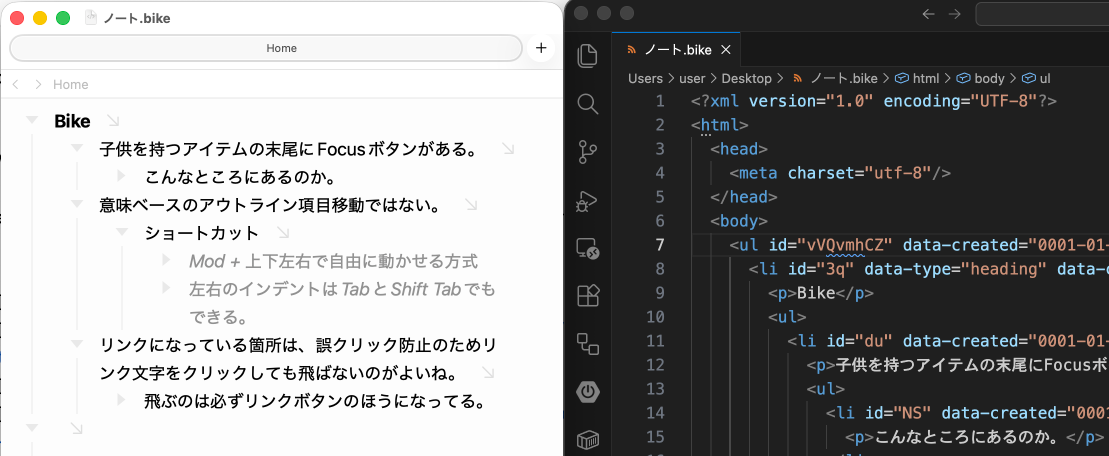Click triangle beside Mod + 上下左右 row

(x=167, y=260)
